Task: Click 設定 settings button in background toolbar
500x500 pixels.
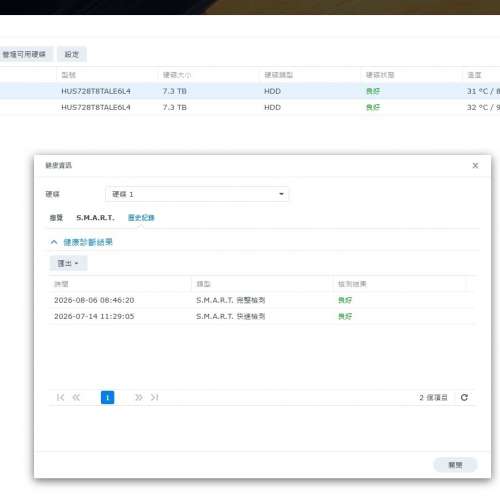Action: pyautogui.click(x=72, y=54)
